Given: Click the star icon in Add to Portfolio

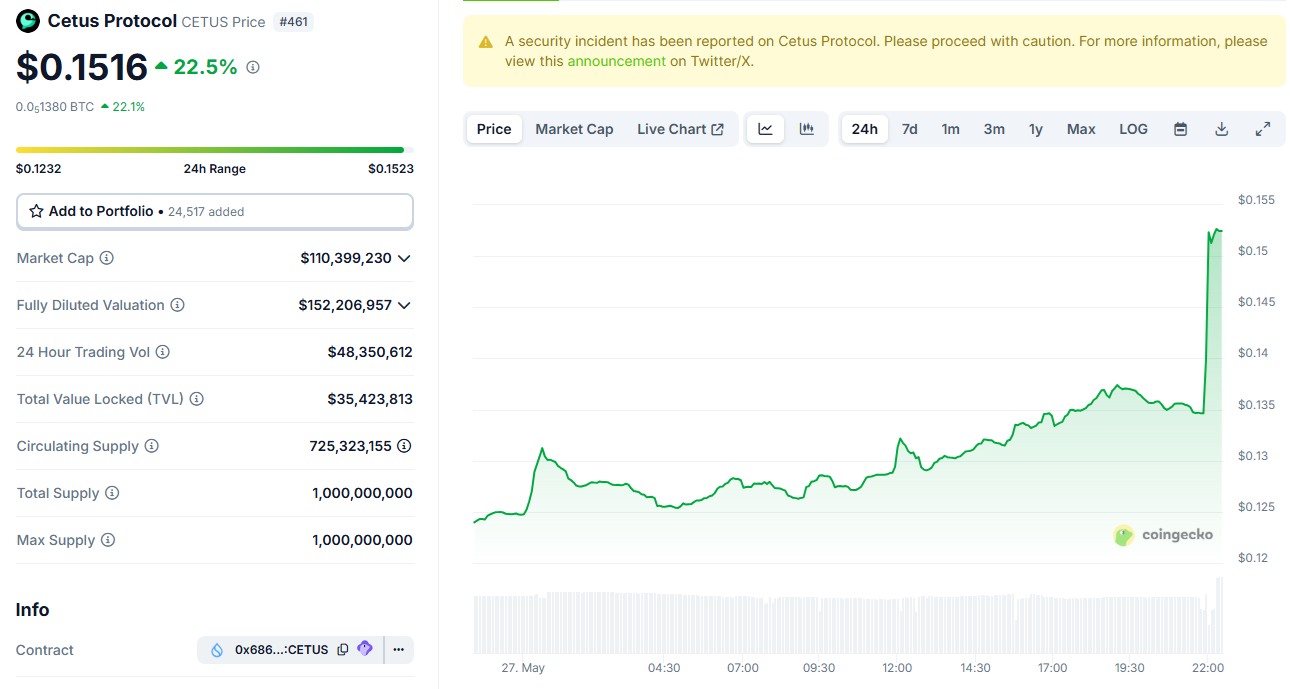Looking at the screenshot, I should tap(37, 211).
